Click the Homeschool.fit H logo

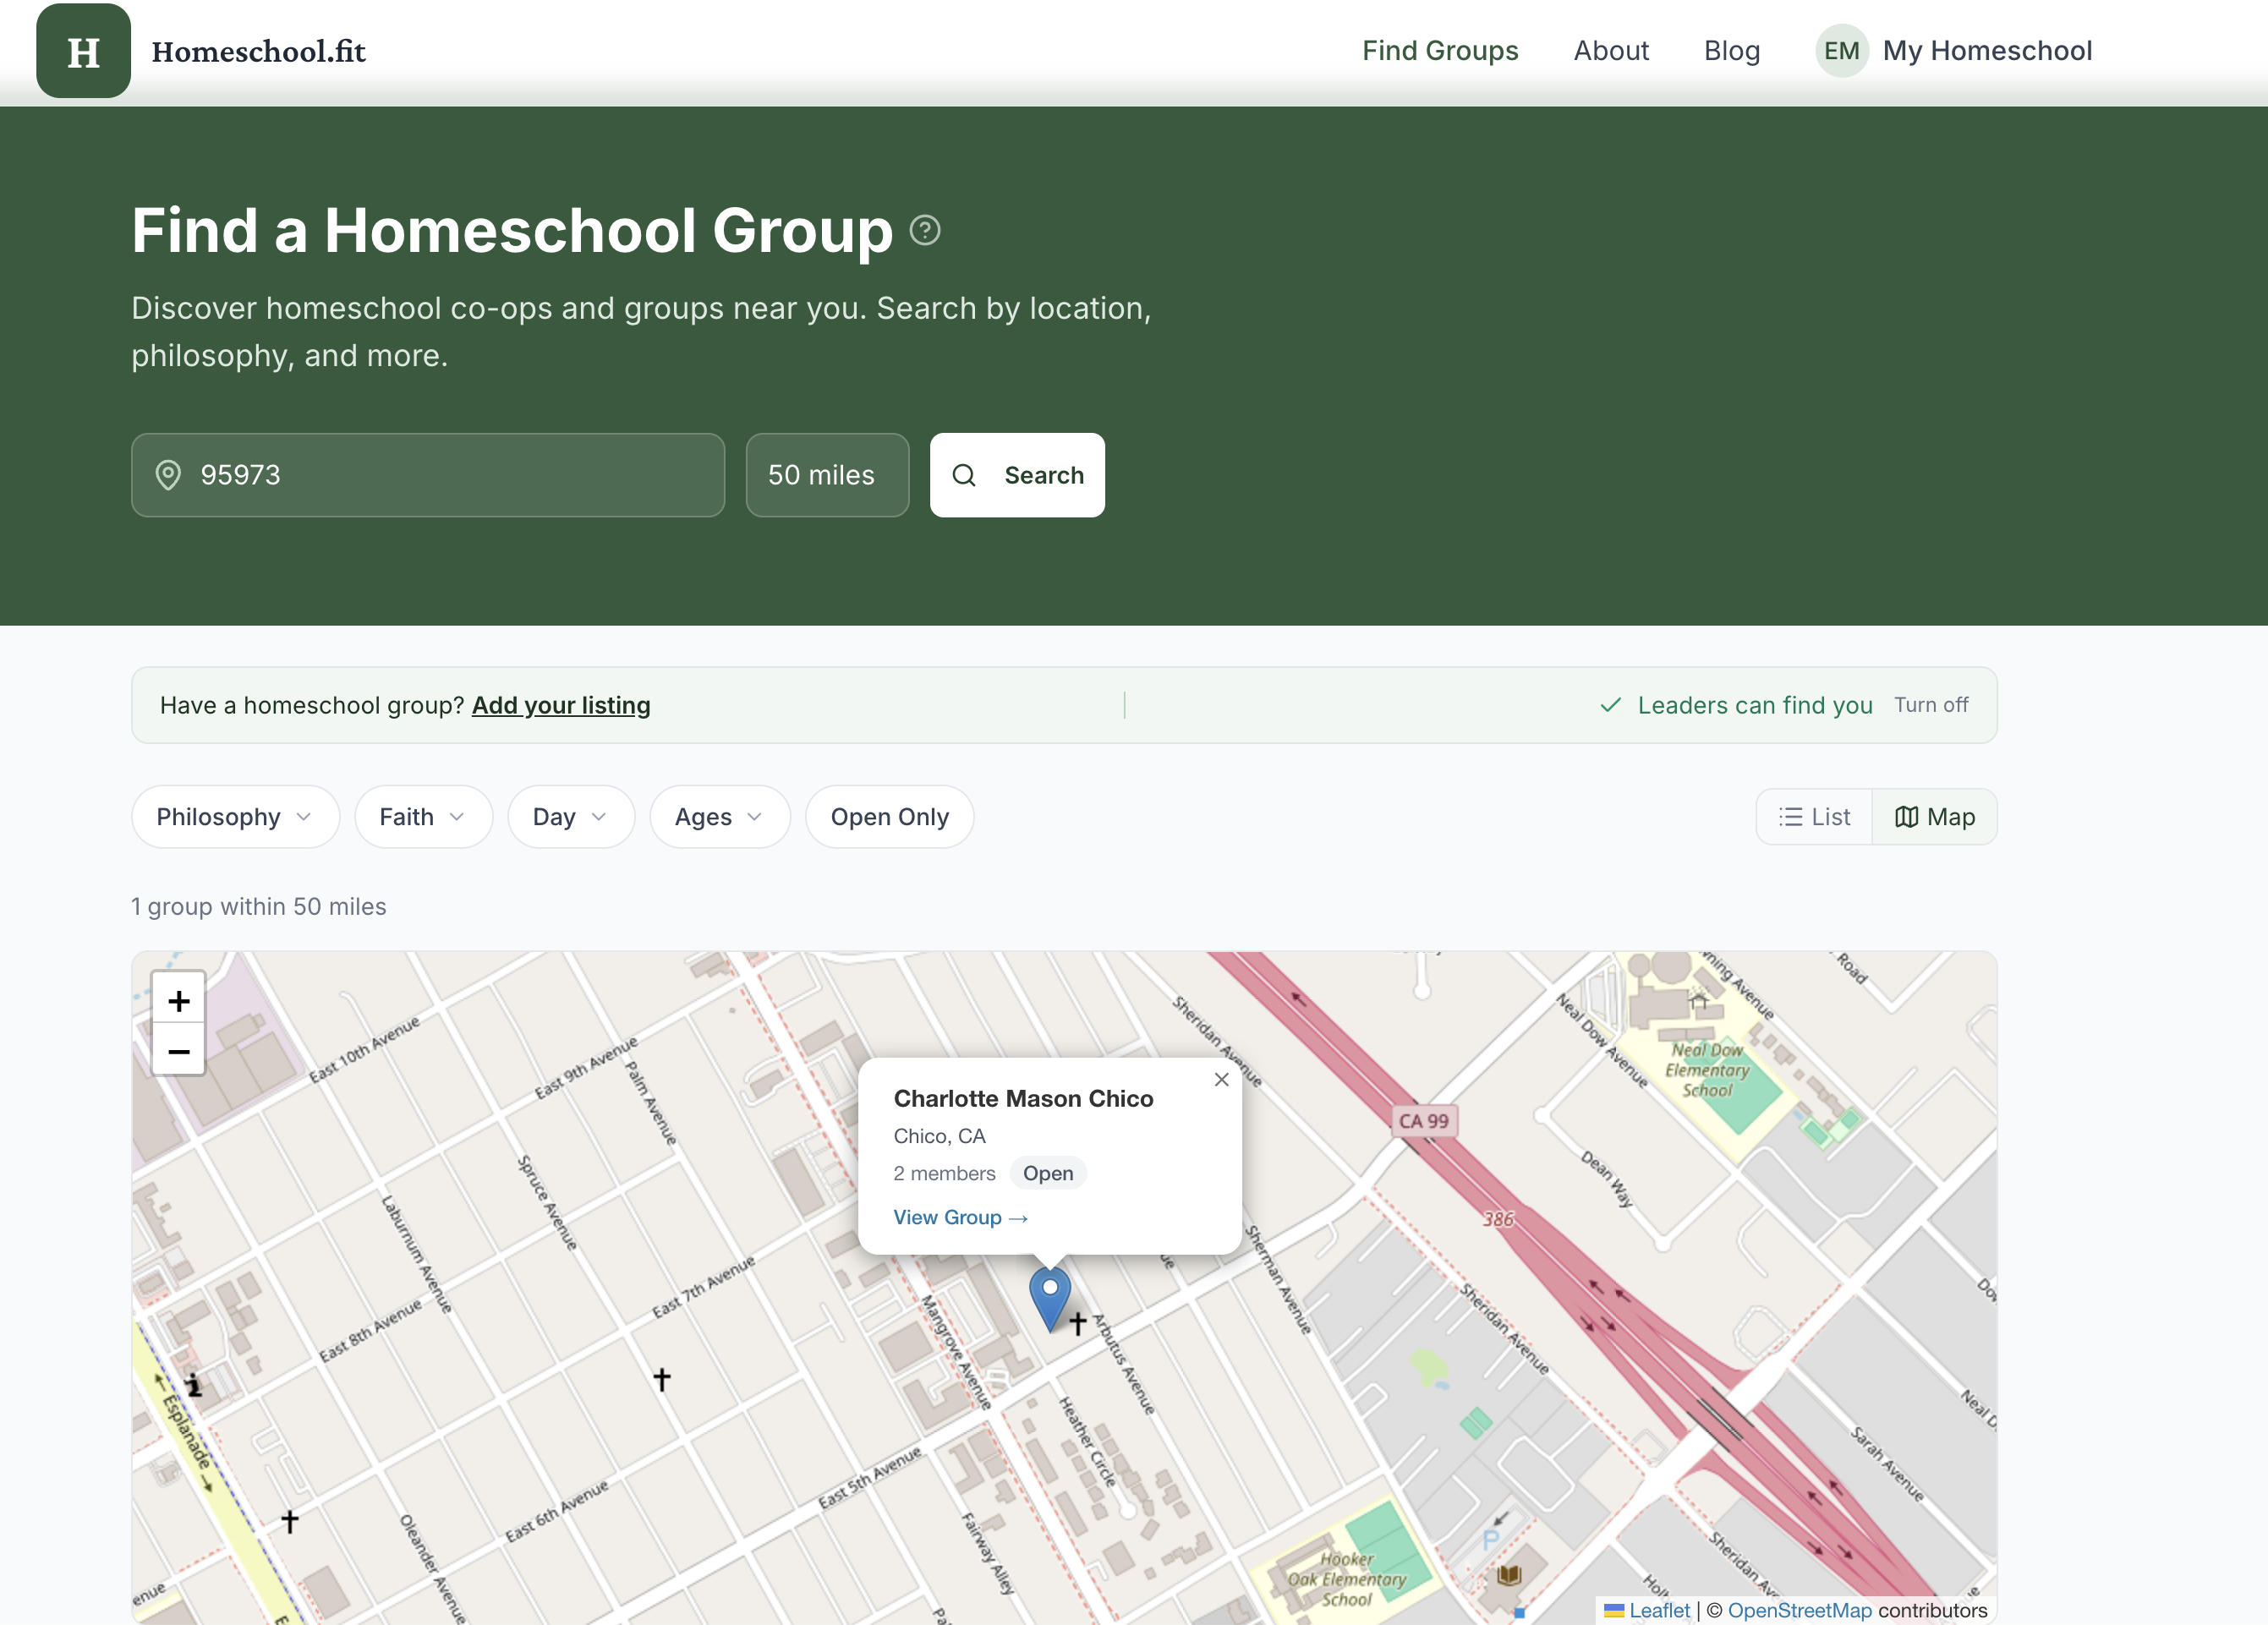coord(83,51)
